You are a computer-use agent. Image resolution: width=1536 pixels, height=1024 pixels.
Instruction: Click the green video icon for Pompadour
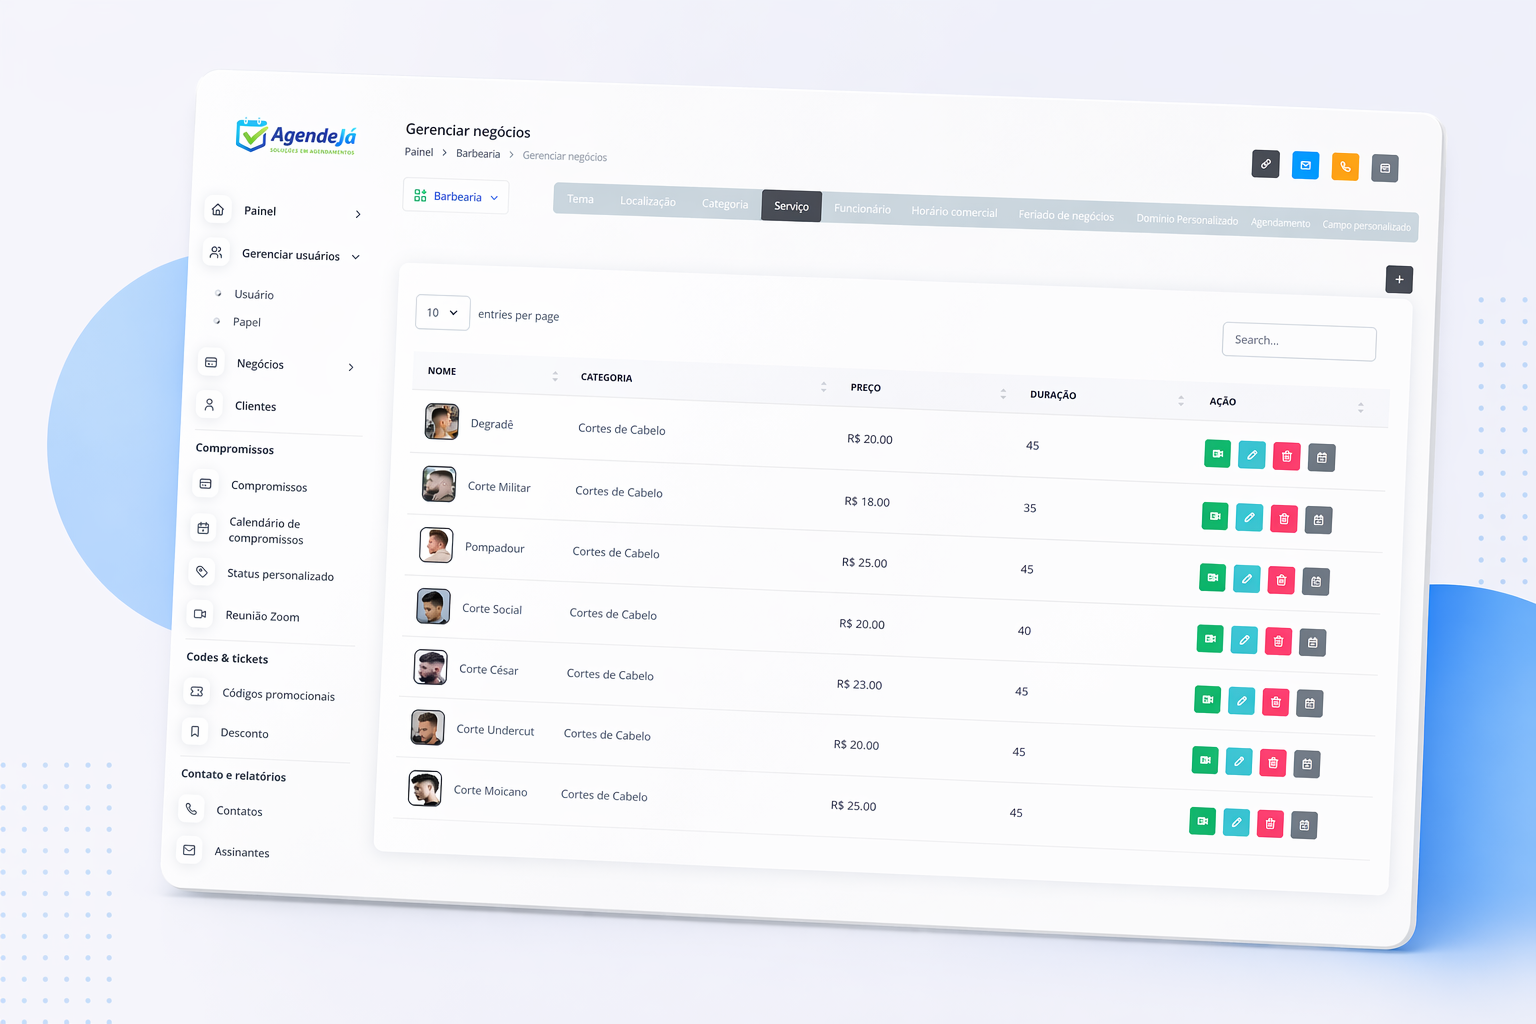pyautogui.click(x=1212, y=577)
